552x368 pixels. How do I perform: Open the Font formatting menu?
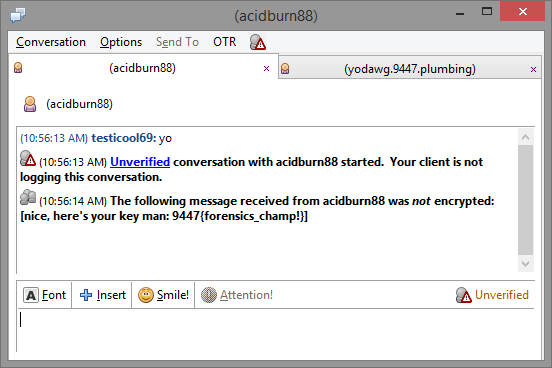coord(45,295)
